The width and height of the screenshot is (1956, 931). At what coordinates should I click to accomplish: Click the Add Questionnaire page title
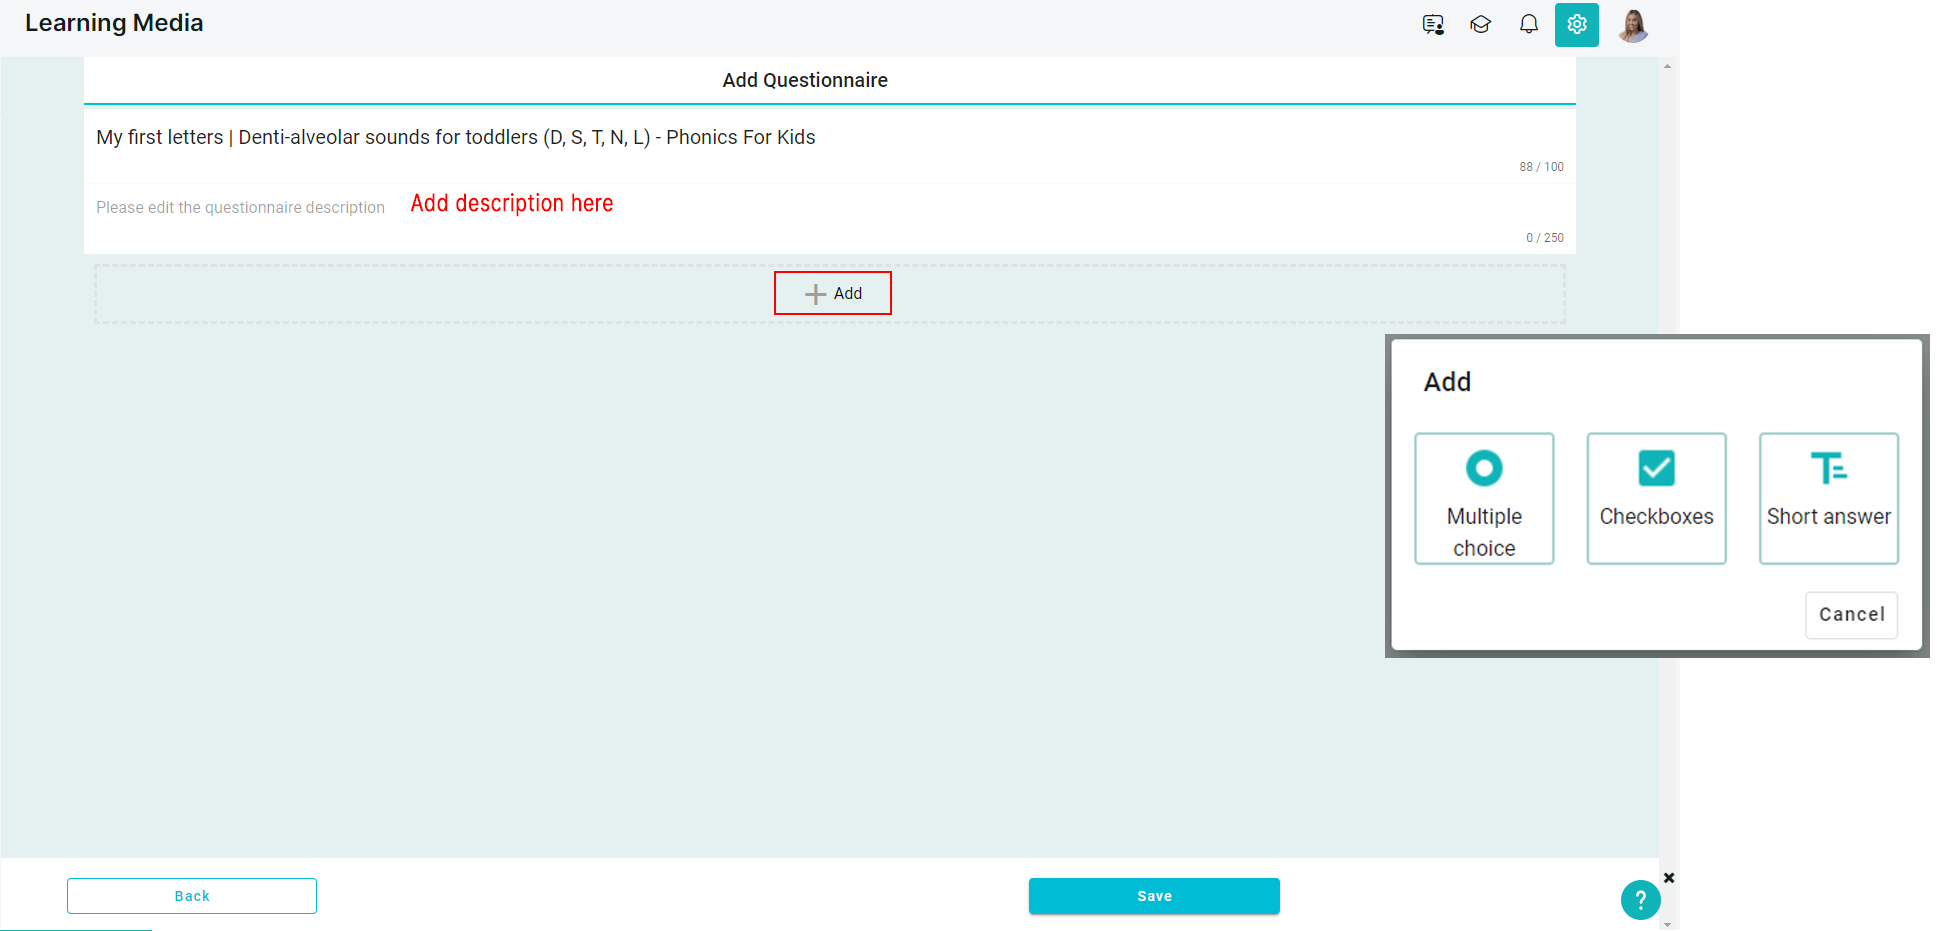(805, 80)
